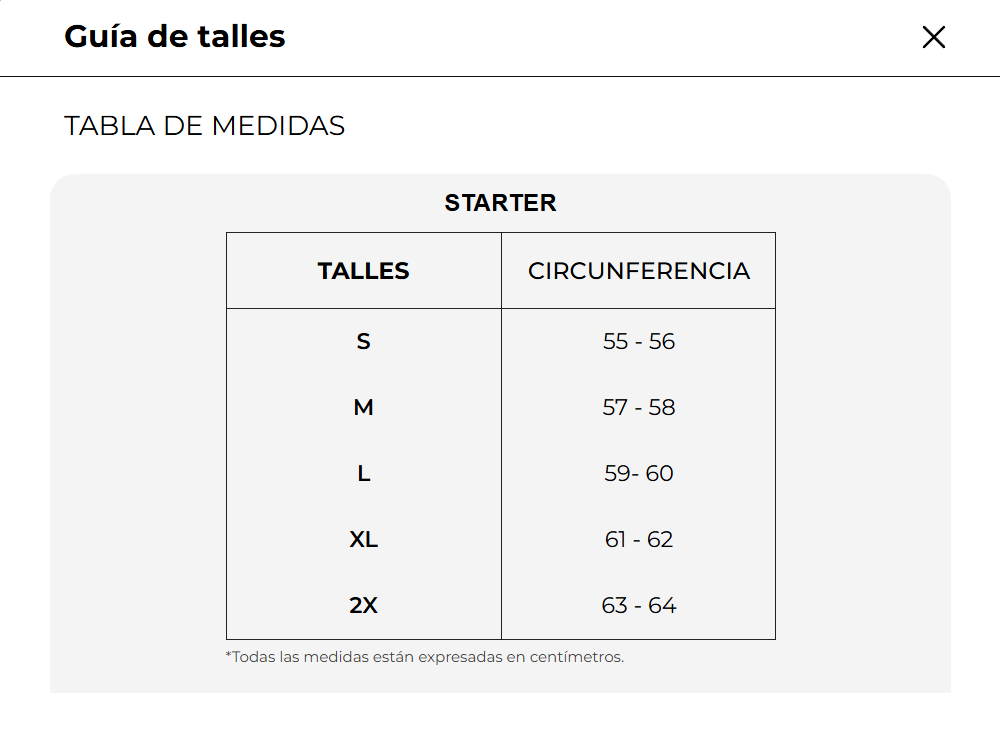Image resolution: width=1000 pixels, height=733 pixels.
Task: Click the TABLA DE MEDIDAS heading
Action: pyautogui.click(x=204, y=126)
